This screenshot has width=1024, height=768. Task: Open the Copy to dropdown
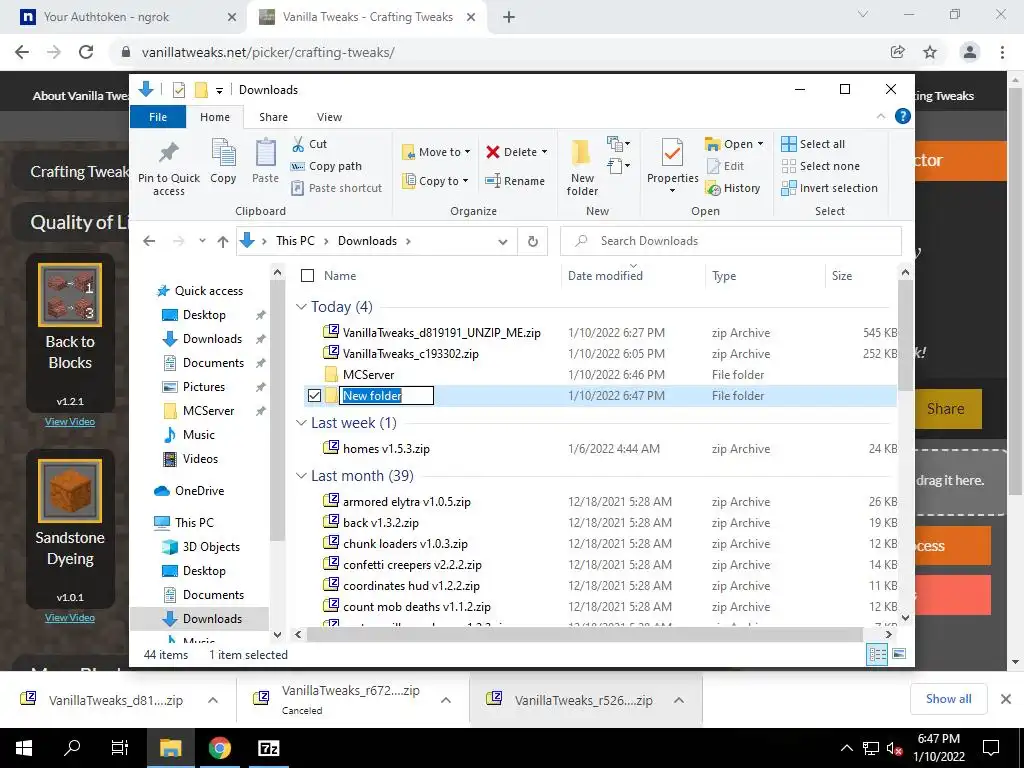[435, 181]
